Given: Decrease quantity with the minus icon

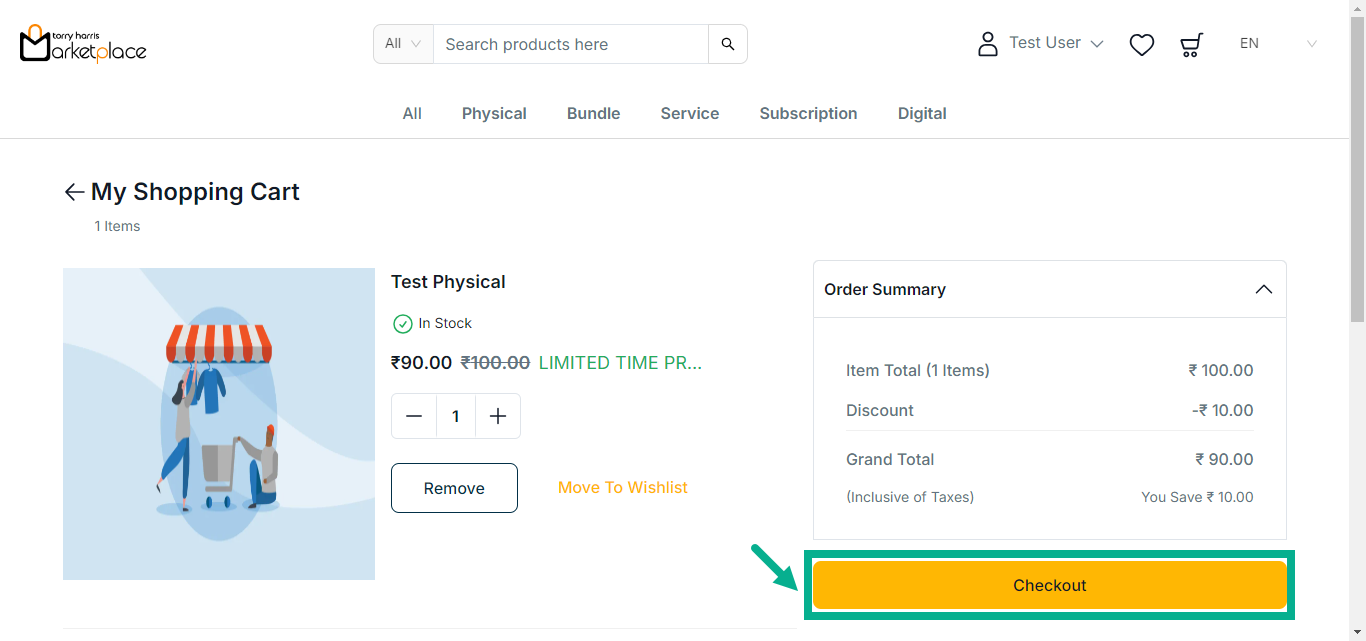Looking at the screenshot, I should point(414,416).
